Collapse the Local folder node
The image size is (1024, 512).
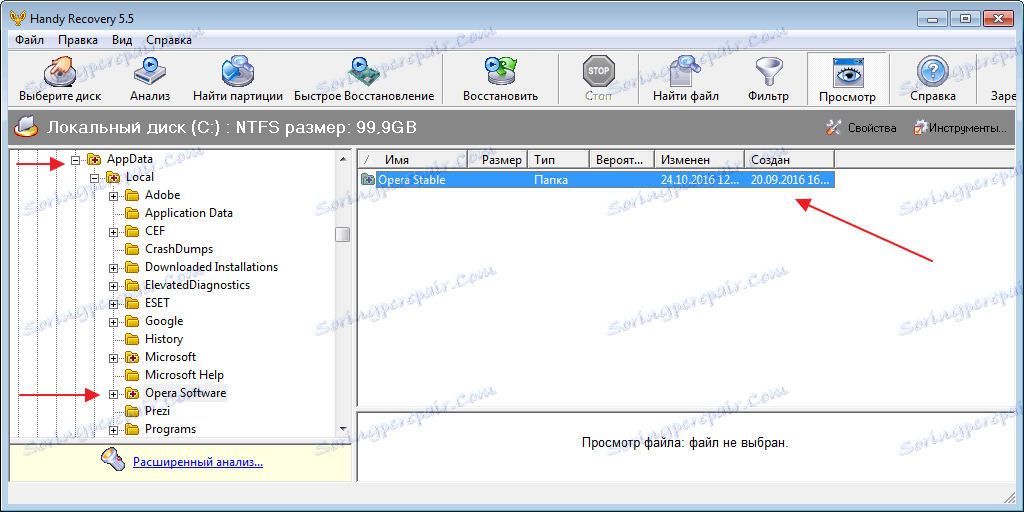tap(94, 177)
